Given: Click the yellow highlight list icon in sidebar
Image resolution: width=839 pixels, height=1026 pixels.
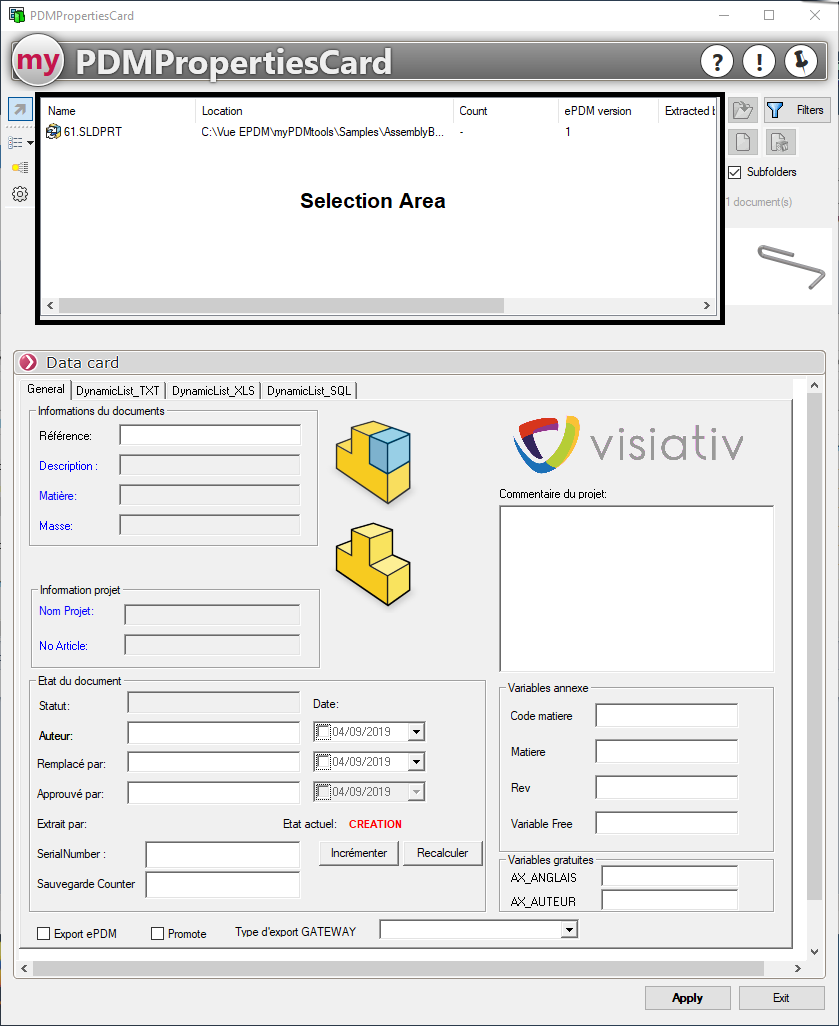Looking at the screenshot, I should click(x=20, y=168).
